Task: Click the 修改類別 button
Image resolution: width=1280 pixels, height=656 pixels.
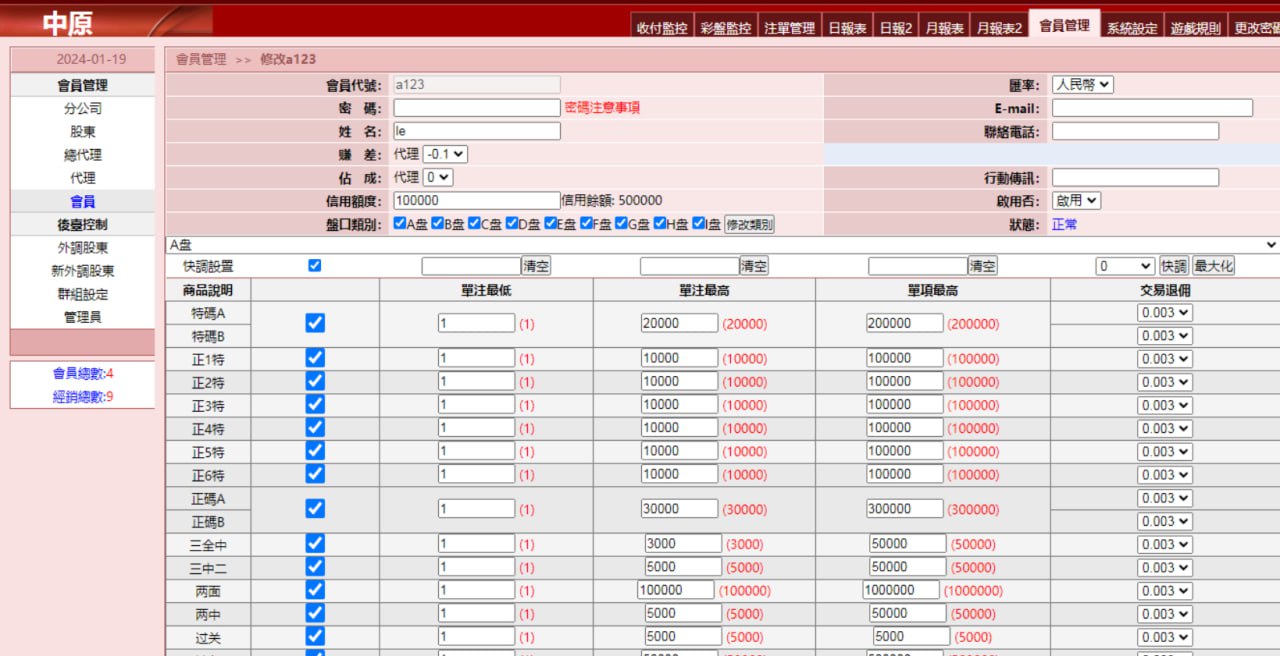Action: click(749, 224)
